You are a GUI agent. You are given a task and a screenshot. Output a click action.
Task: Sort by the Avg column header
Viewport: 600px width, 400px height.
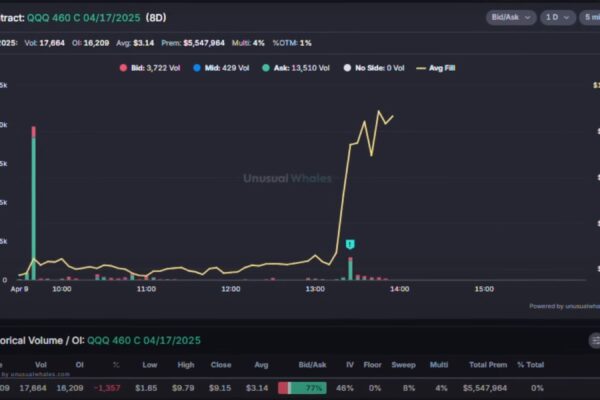(261, 365)
